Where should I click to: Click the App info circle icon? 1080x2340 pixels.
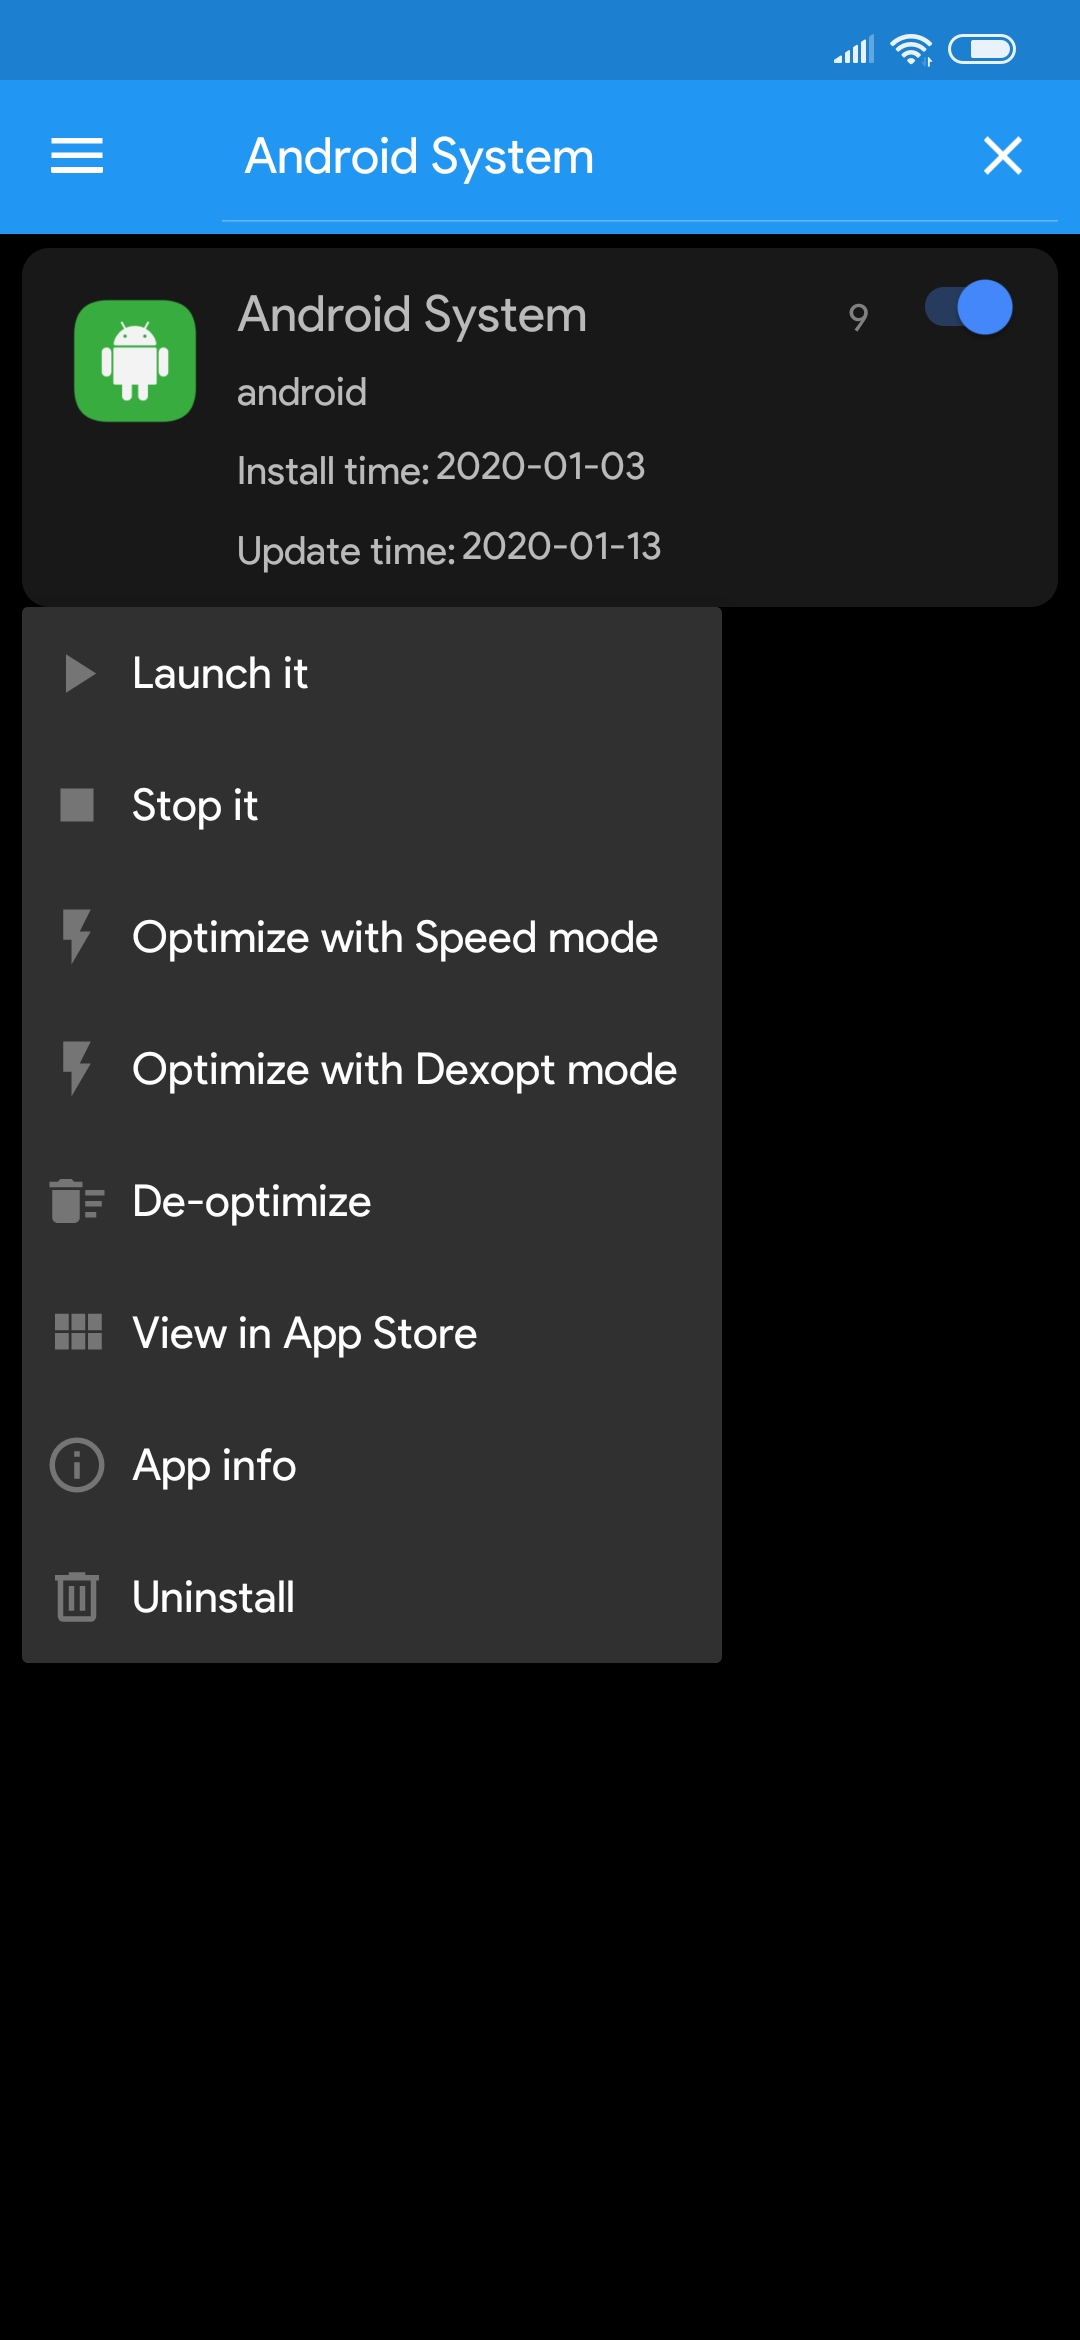click(x=77, y=1465)
